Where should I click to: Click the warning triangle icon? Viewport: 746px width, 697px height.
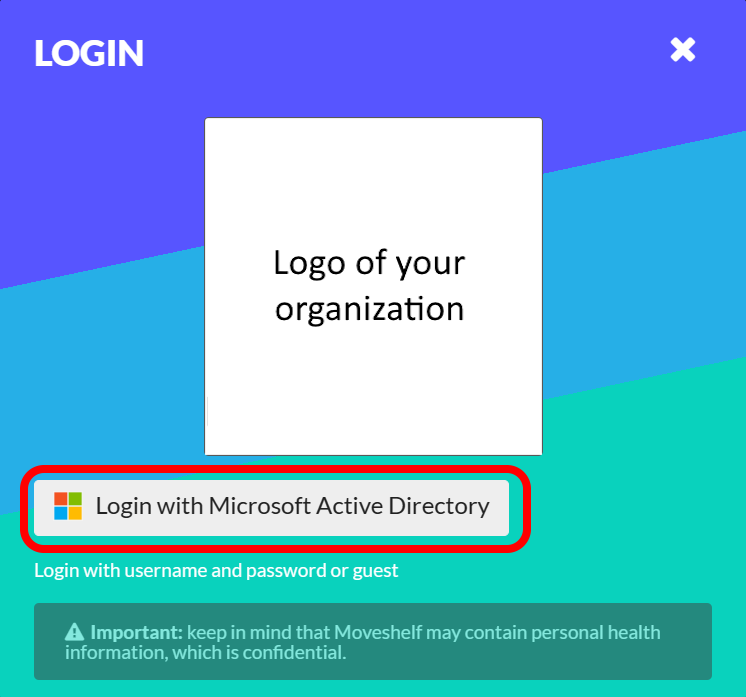[74, 632]
